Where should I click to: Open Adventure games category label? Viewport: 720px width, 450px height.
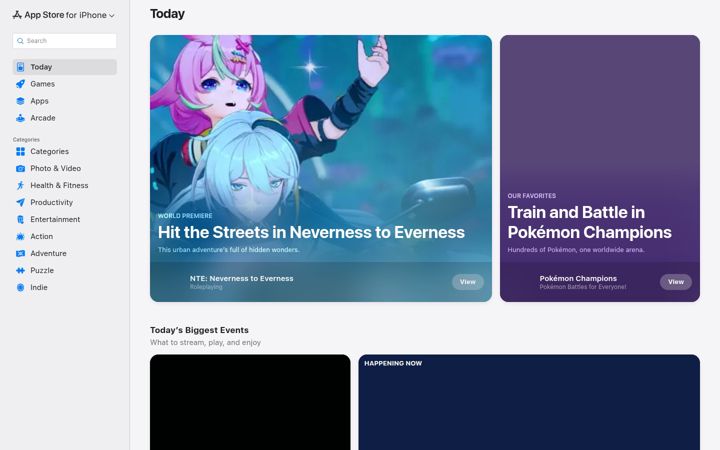pyautogui.click(x=48, y=253)
